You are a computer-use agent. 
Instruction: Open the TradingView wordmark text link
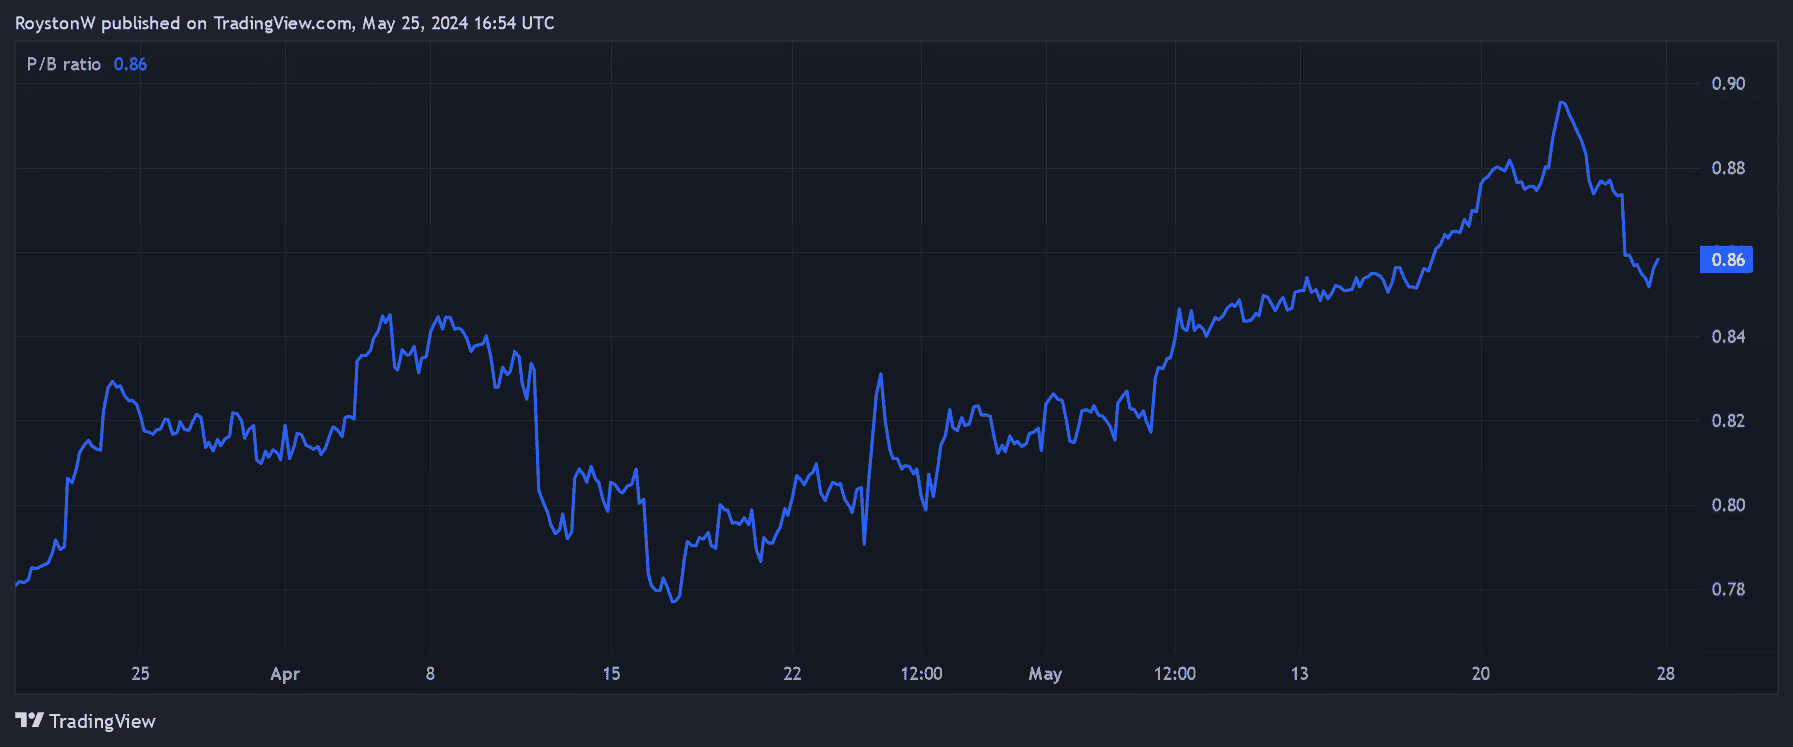(102, 721)
